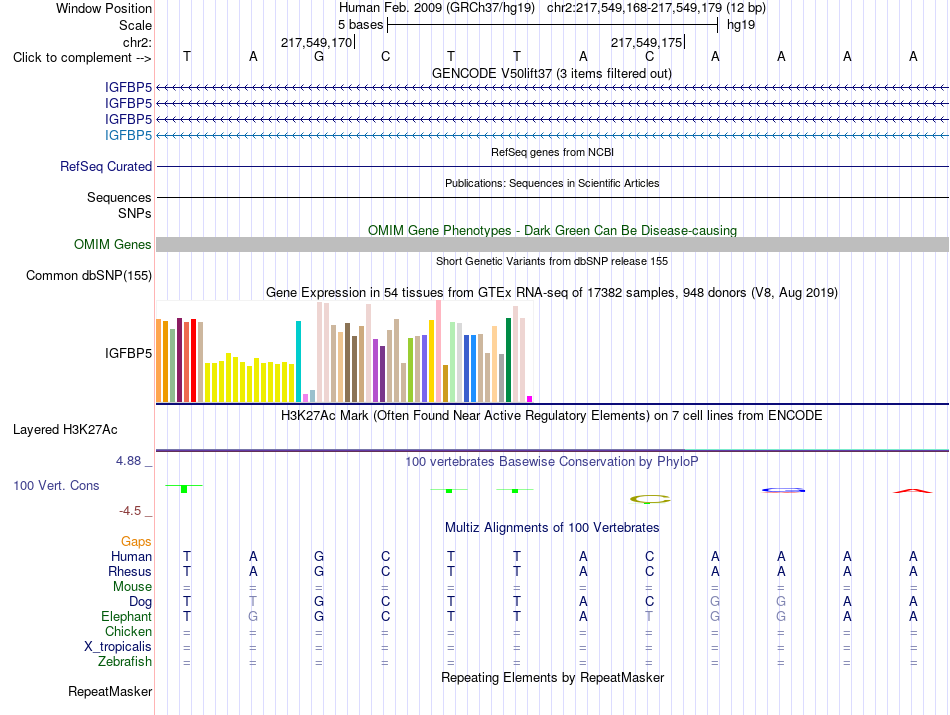Click the 4.88 PhyloP upper scale value

pos(128,461)
